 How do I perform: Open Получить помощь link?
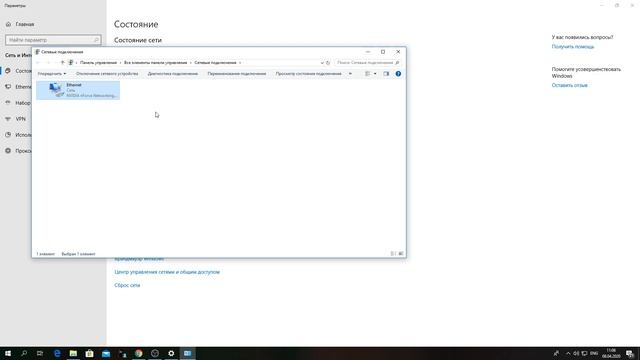(x=573, y=47)
